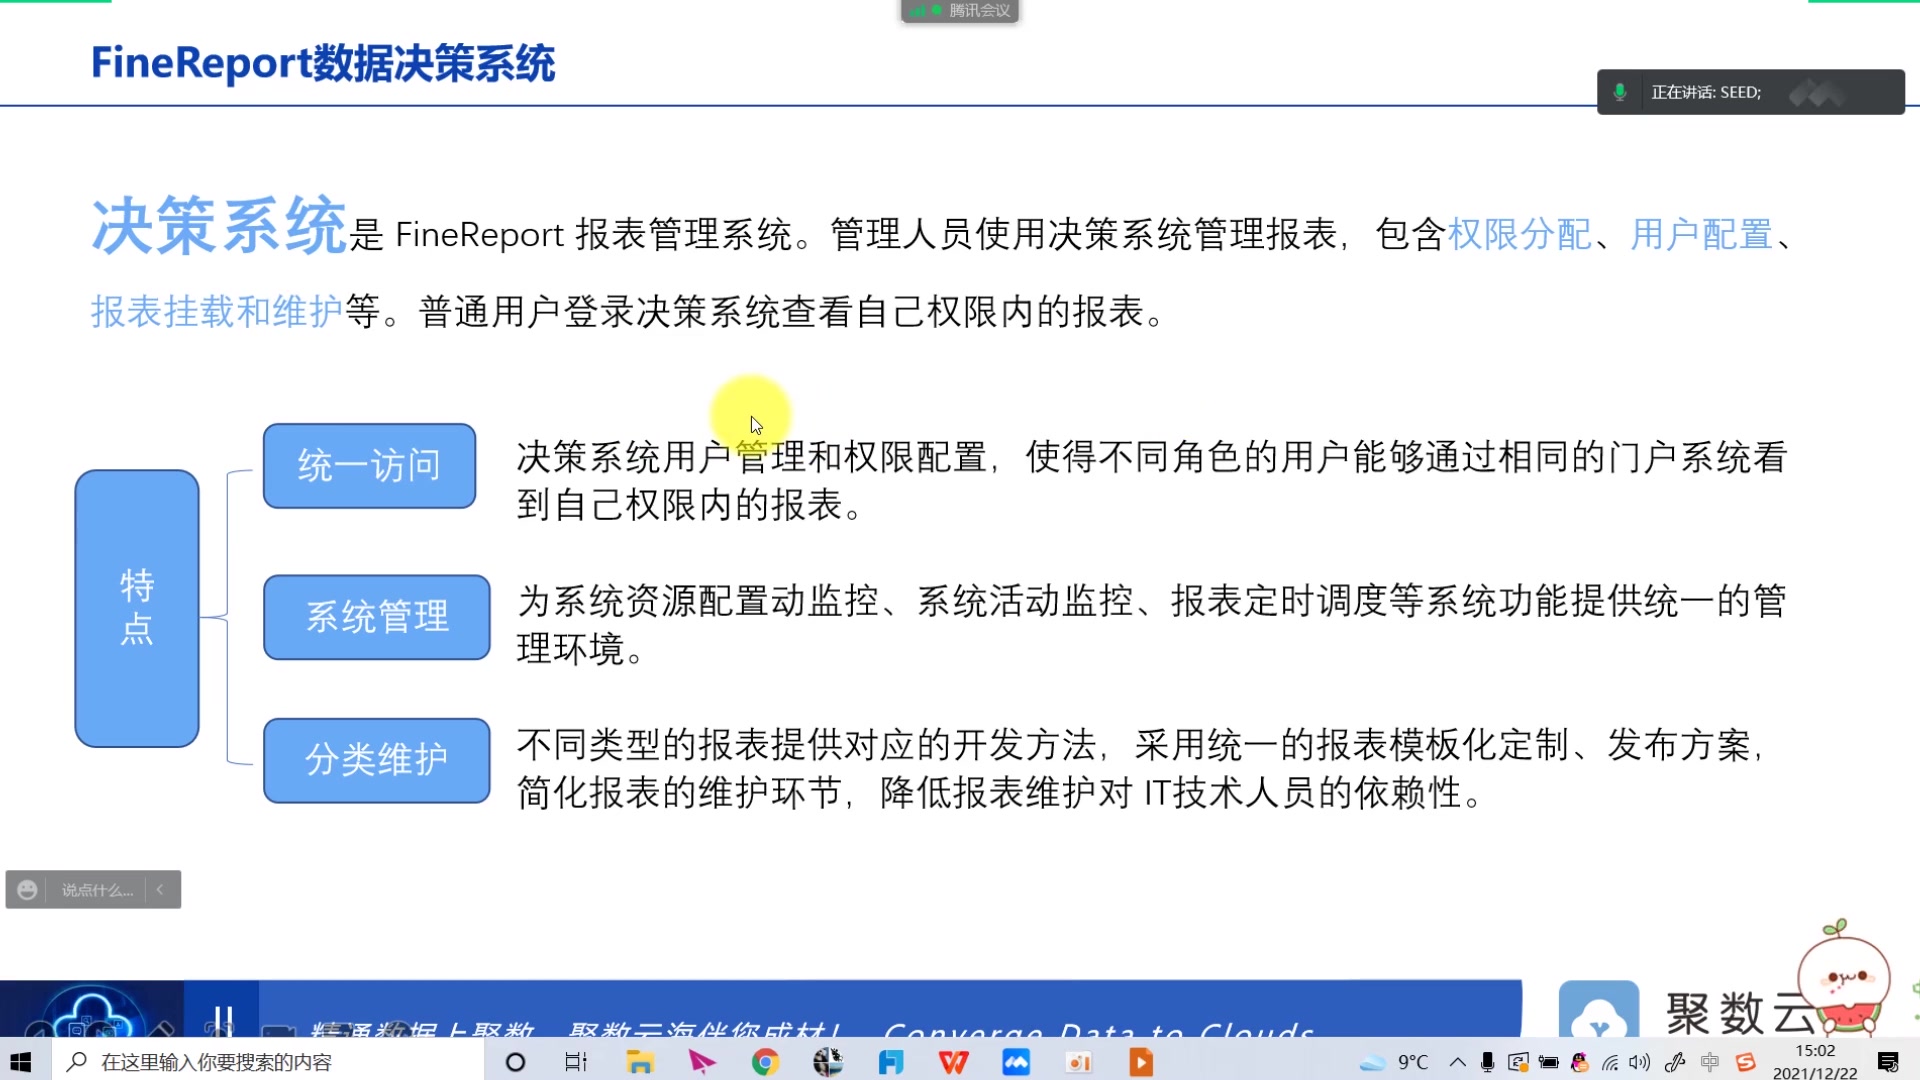The width and height of the screenshot is (1920, 1080).
Task: Switch to Tencent Meeting taskbar icon
Action: point(1016,1062)
